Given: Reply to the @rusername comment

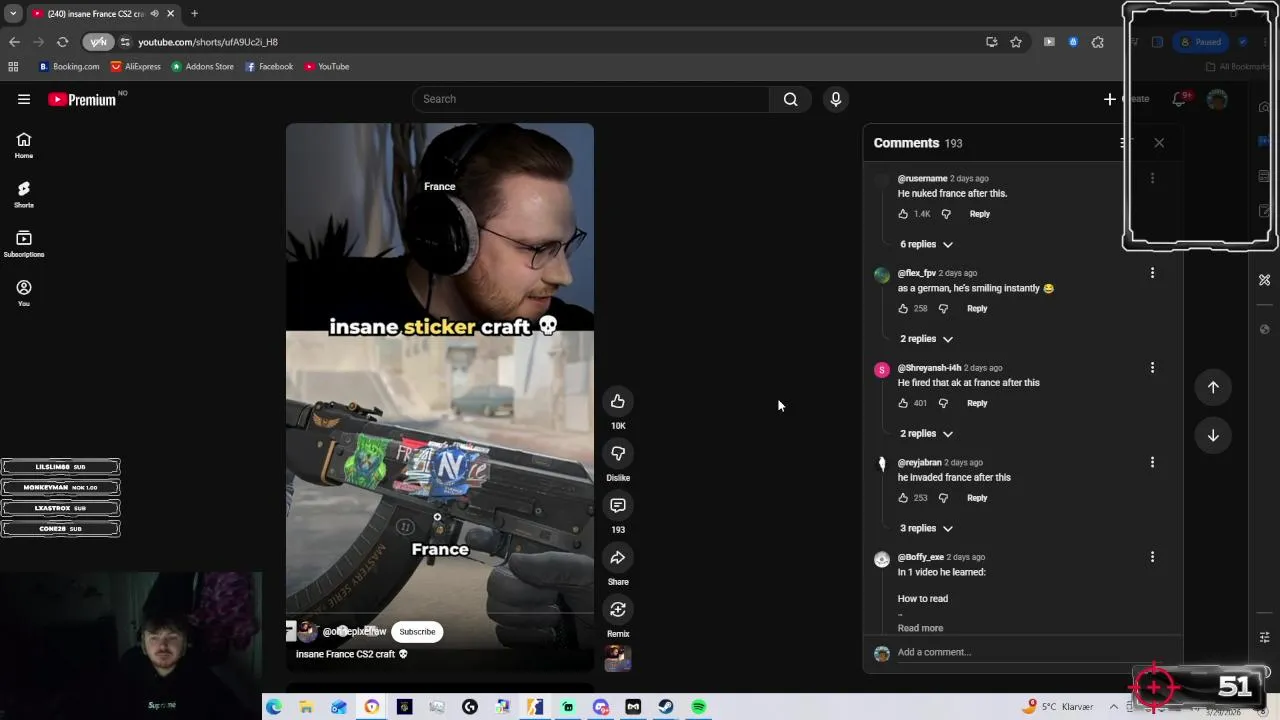Looking at the screenshot, I should pyautogui.click(x=979, y=214).
